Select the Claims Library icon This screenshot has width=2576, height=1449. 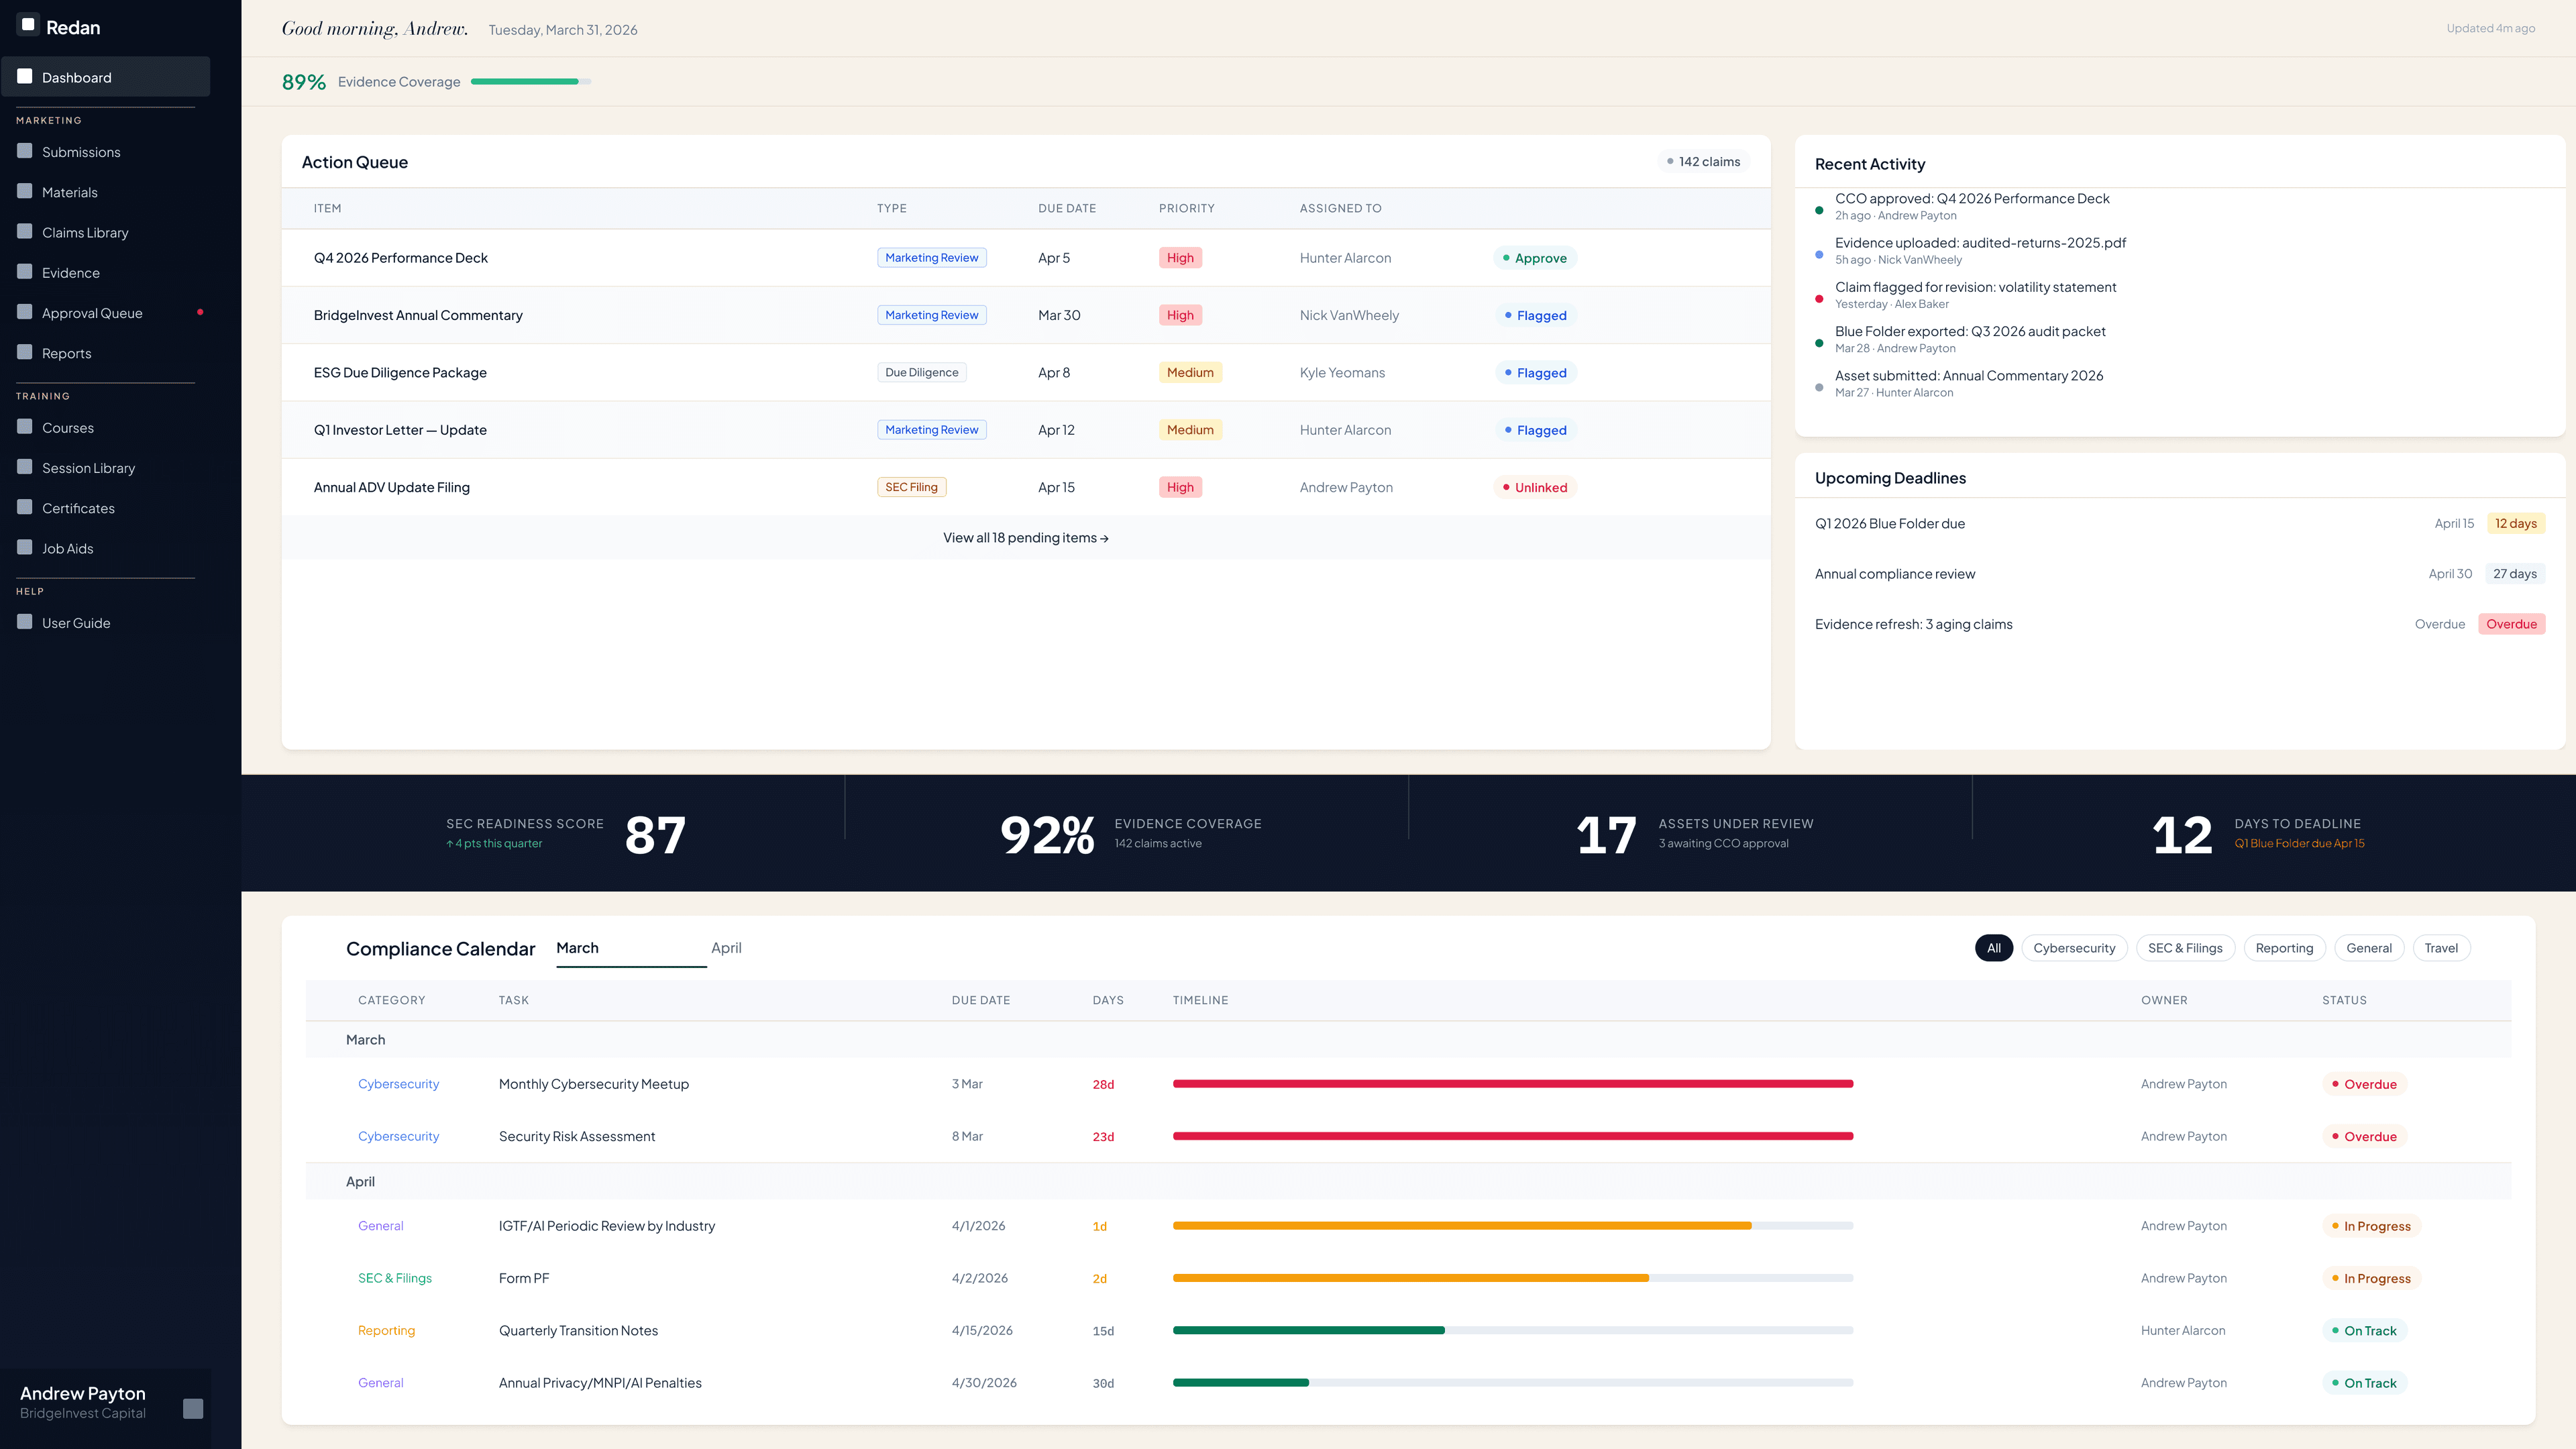(25, 231)
